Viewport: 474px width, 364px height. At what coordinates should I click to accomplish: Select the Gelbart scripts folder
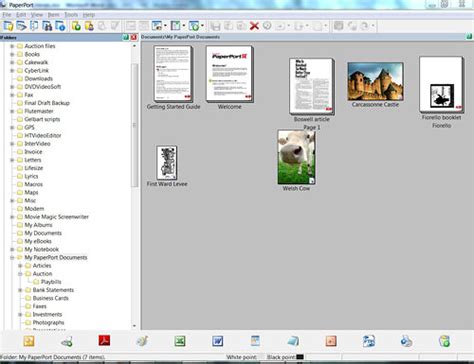click(x=42, y=119)
